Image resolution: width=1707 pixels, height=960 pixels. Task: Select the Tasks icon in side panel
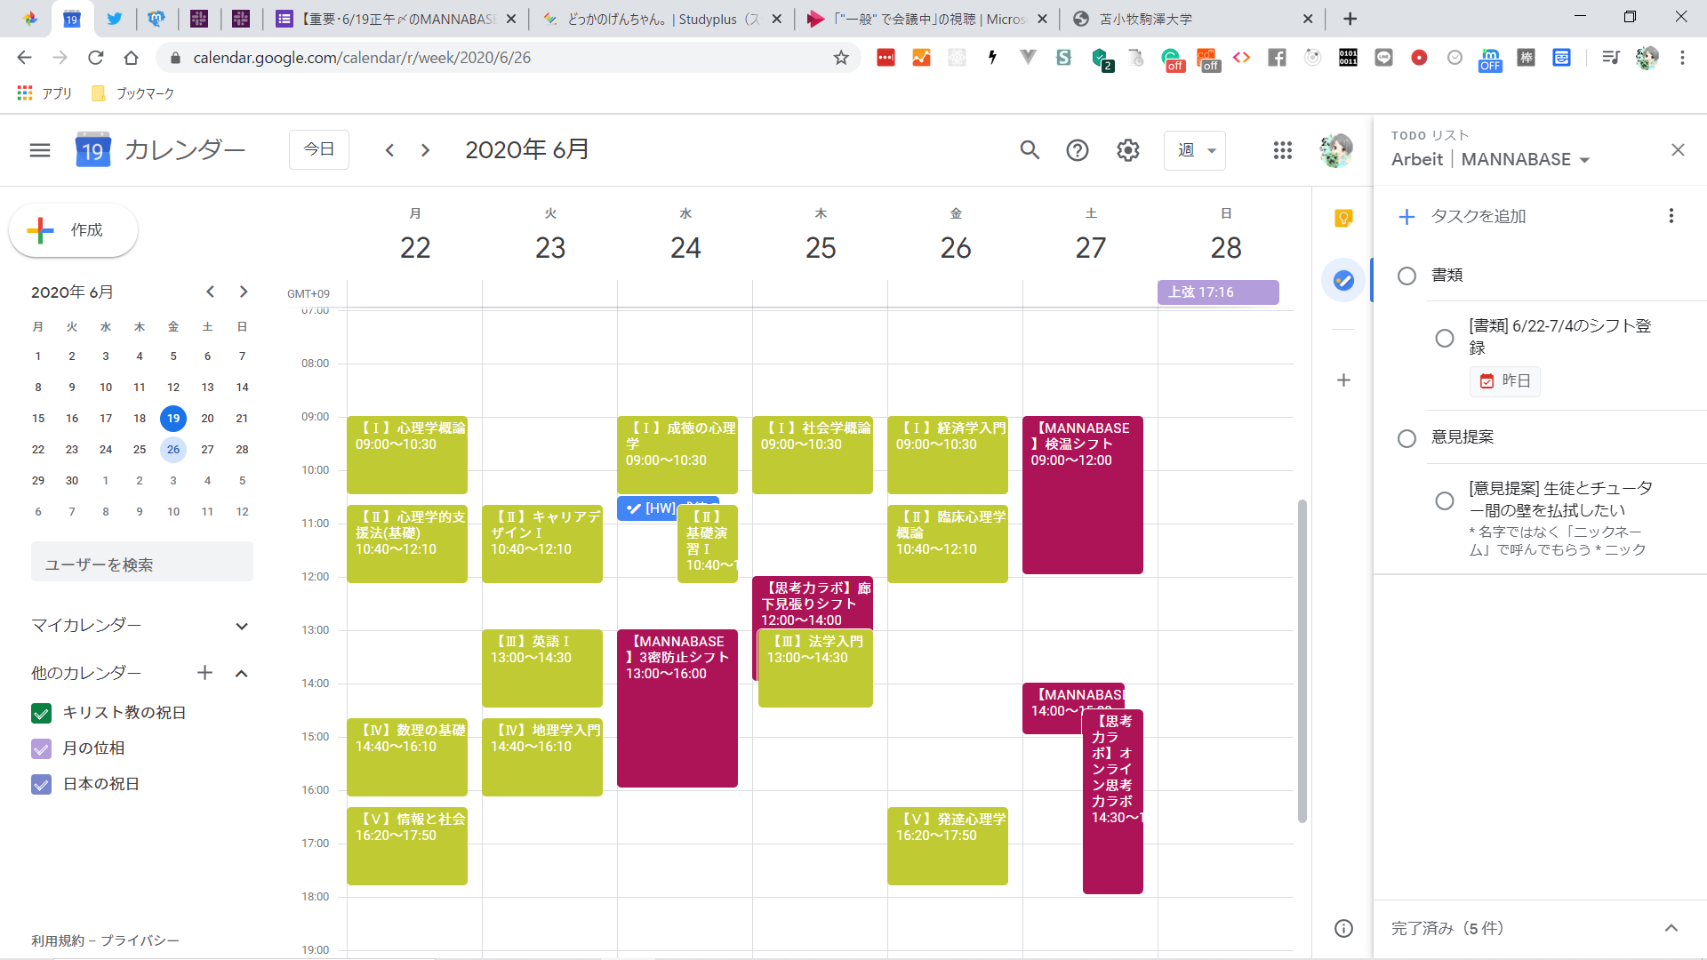tap(1343, 281)
